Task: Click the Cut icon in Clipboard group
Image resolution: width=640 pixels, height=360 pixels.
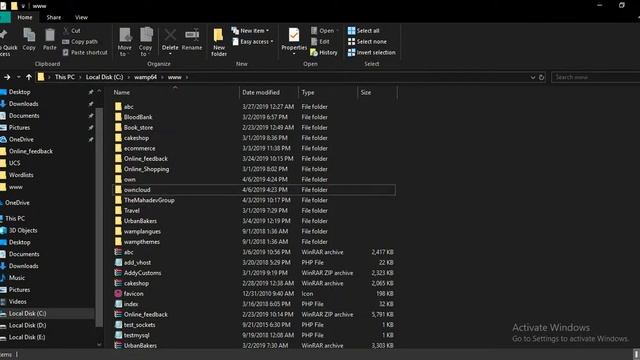Action: pos(66,31)
